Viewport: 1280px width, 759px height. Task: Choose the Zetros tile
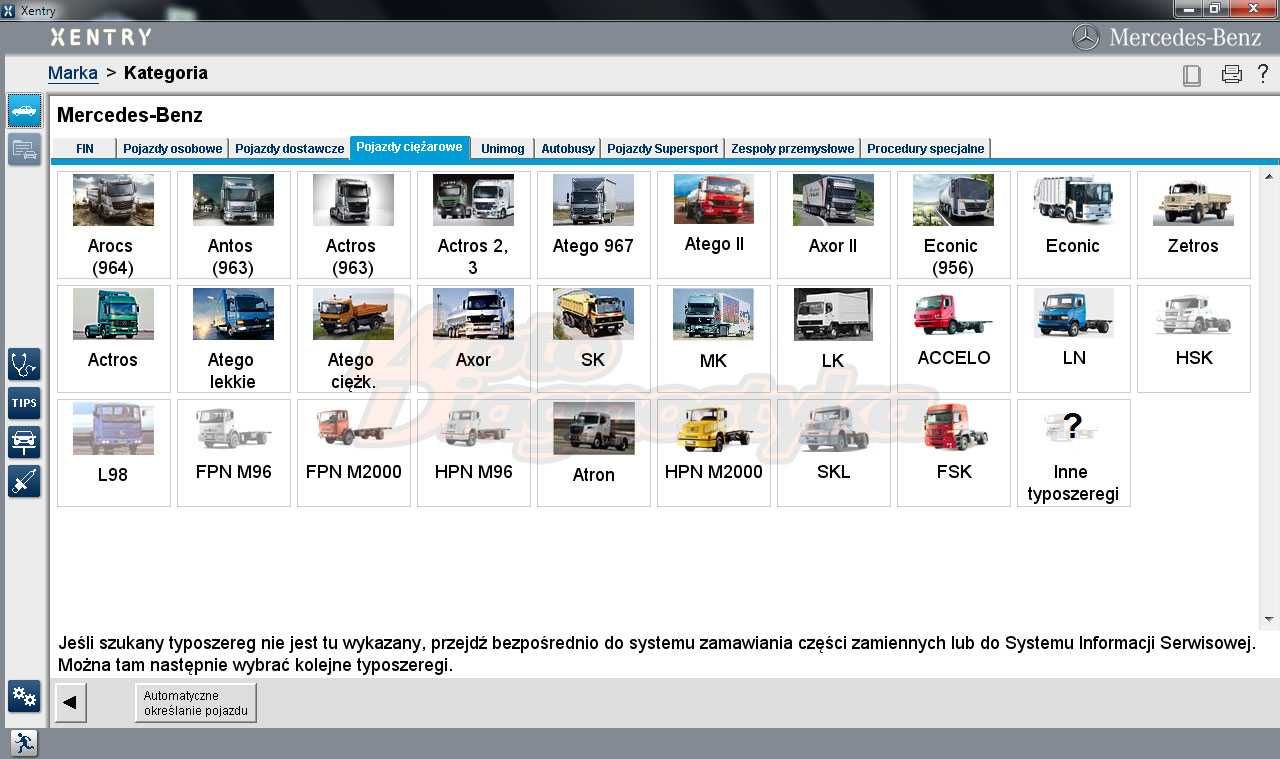[x=1194, y=225]
